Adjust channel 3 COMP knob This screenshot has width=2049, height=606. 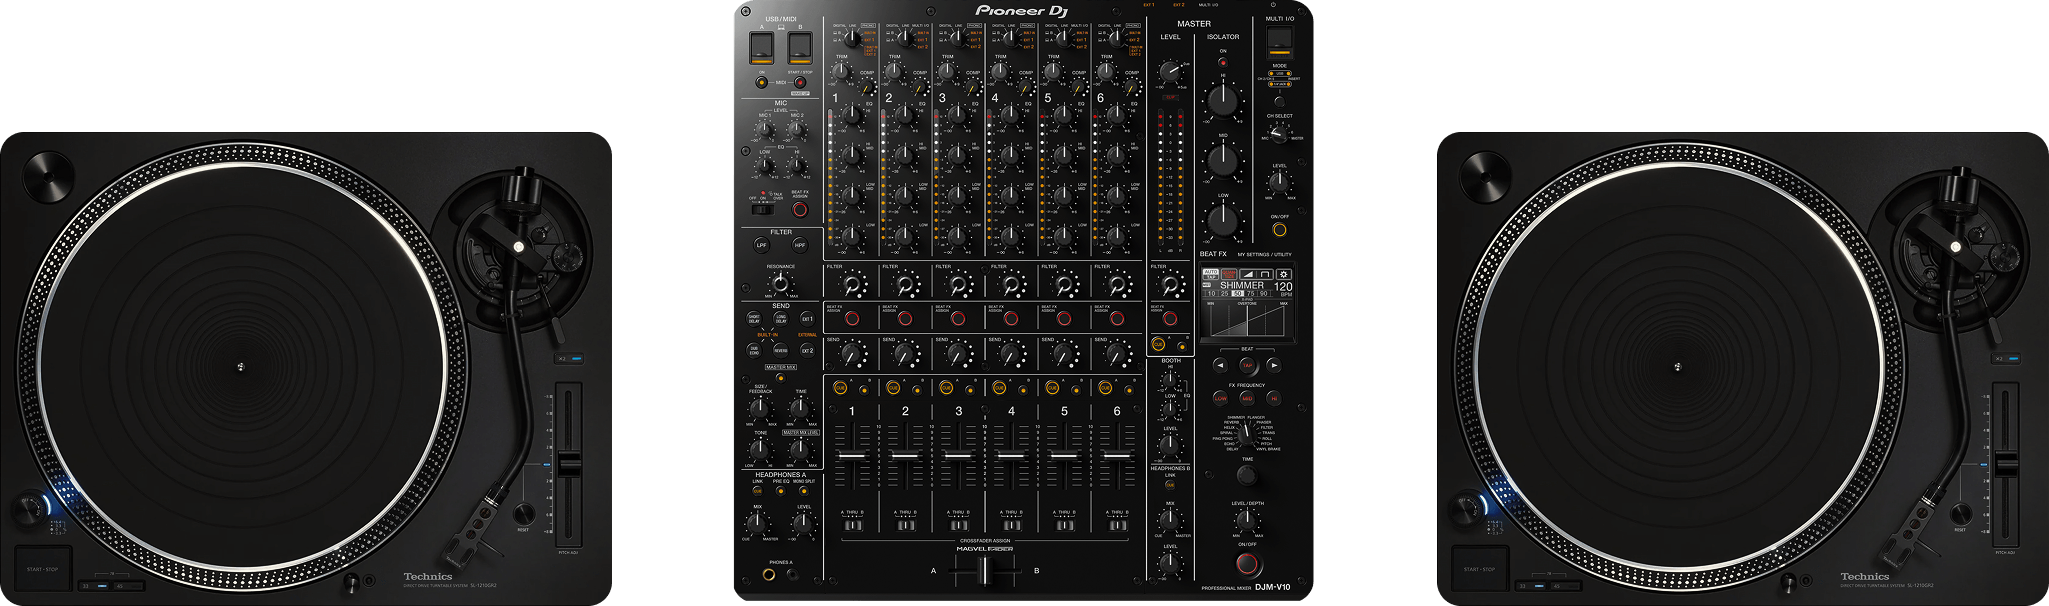tap(972, 87)
